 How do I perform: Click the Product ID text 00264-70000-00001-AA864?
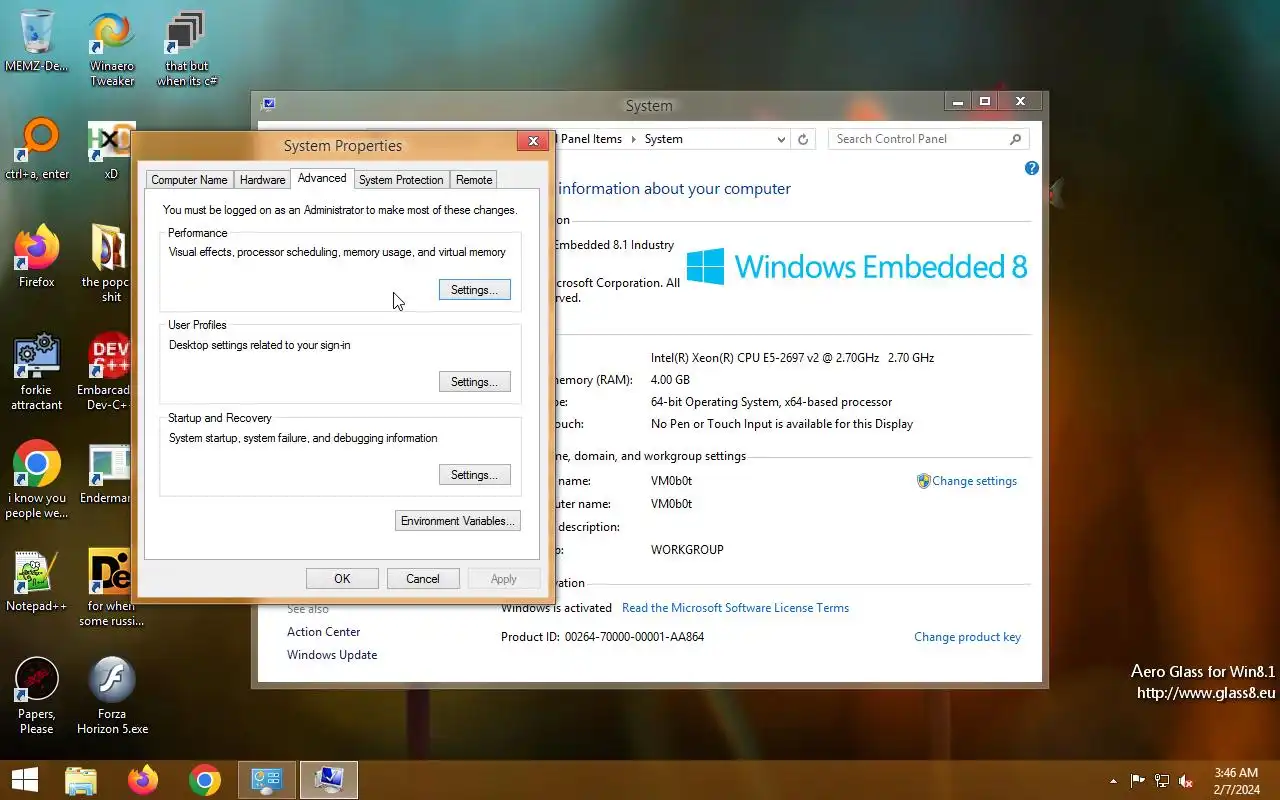[634, 637]
